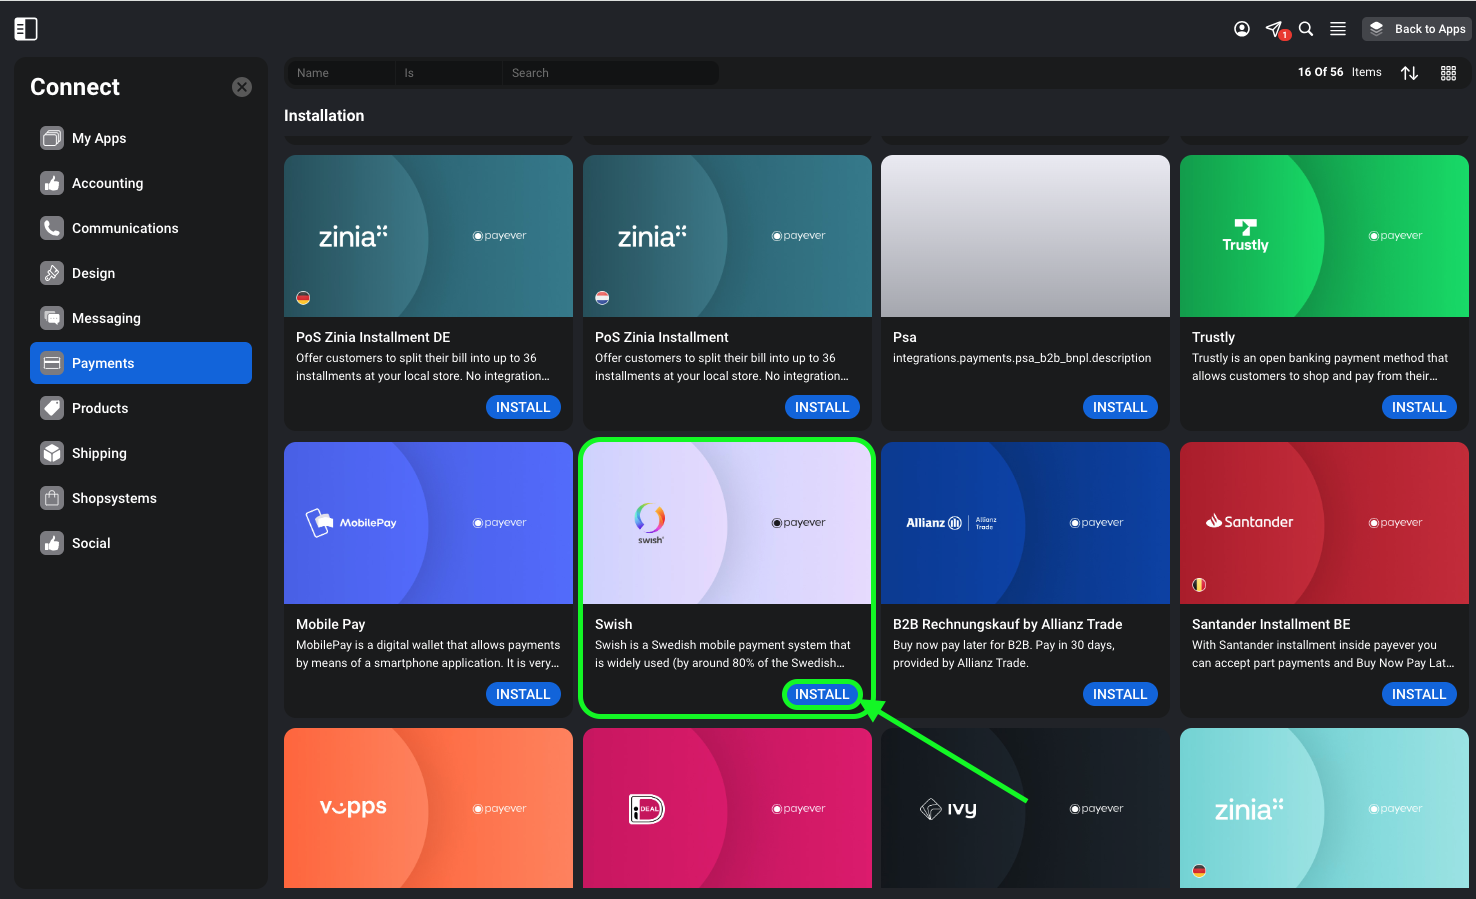Viewport: 1476px width, 899px height.
Task: Click Swish title text
Action: 614,624
